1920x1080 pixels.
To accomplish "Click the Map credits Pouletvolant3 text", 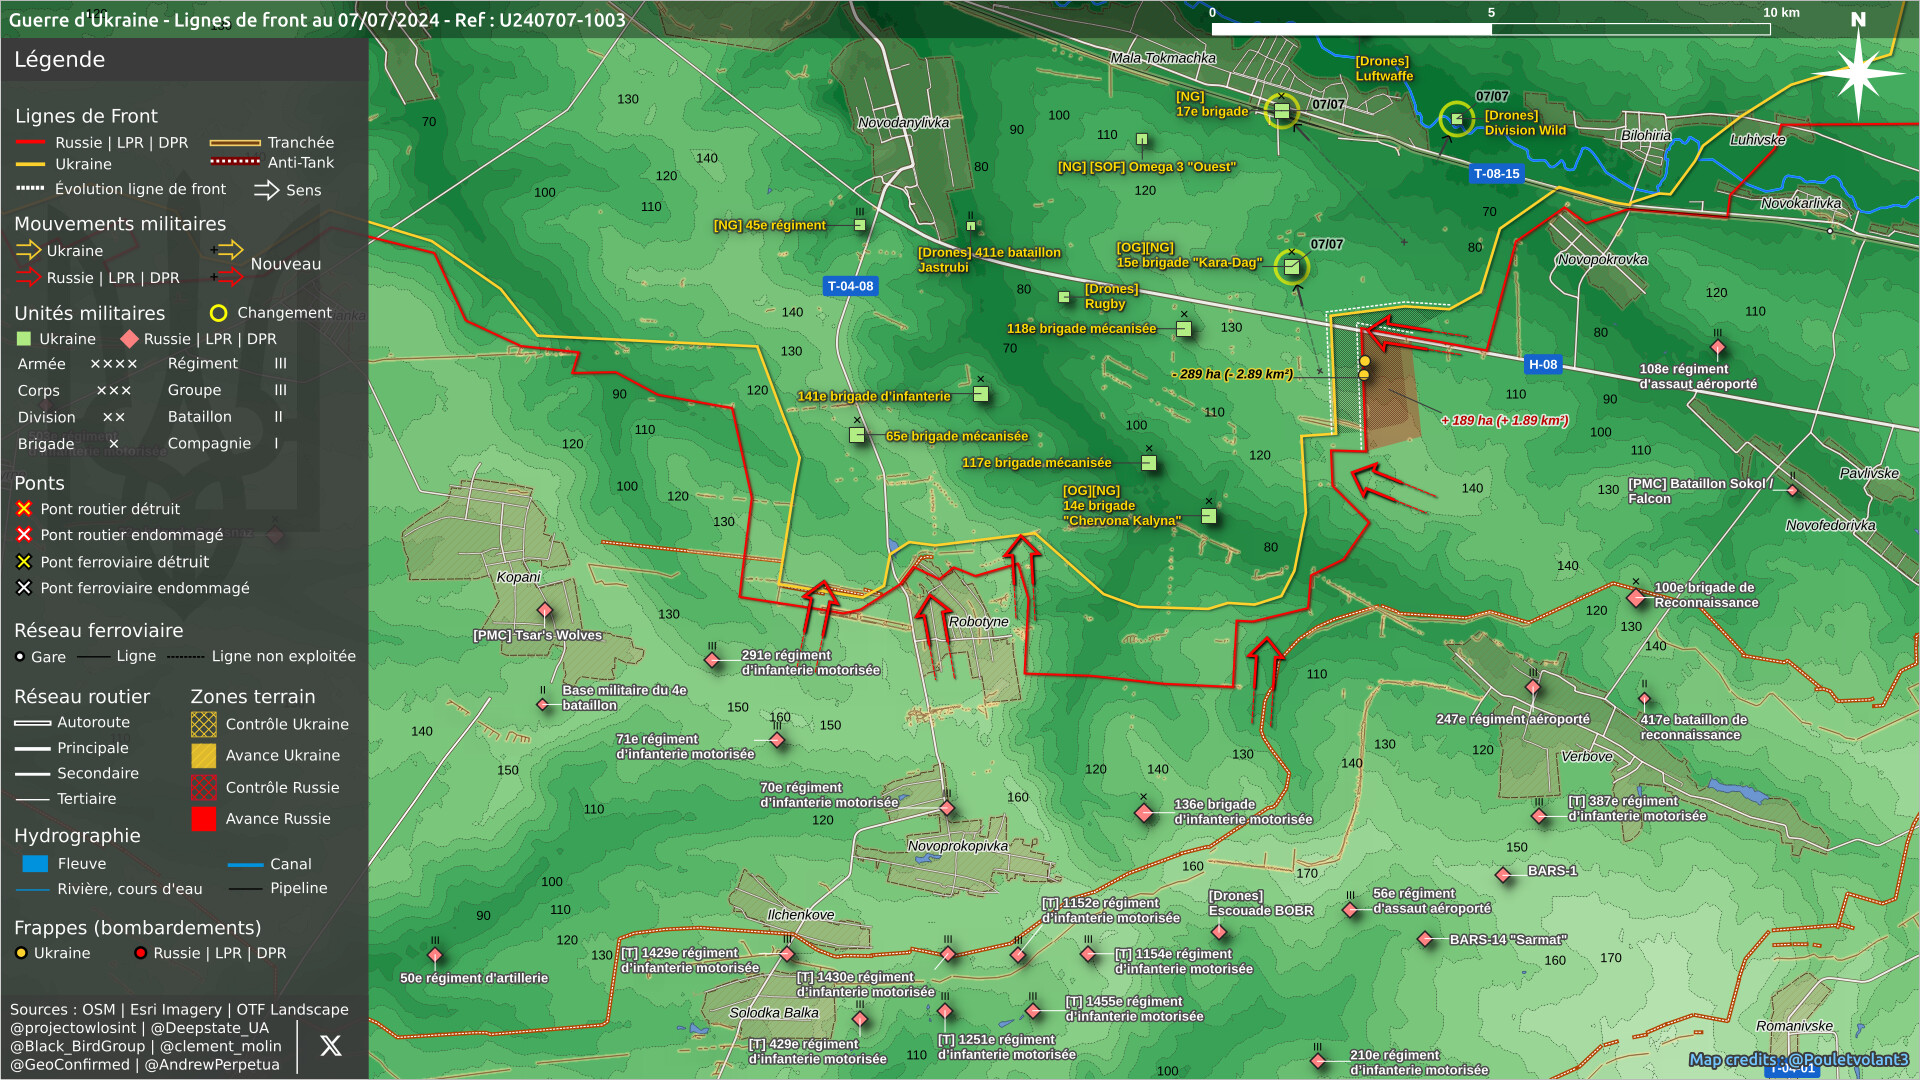I will (x=1797, y=1059).
